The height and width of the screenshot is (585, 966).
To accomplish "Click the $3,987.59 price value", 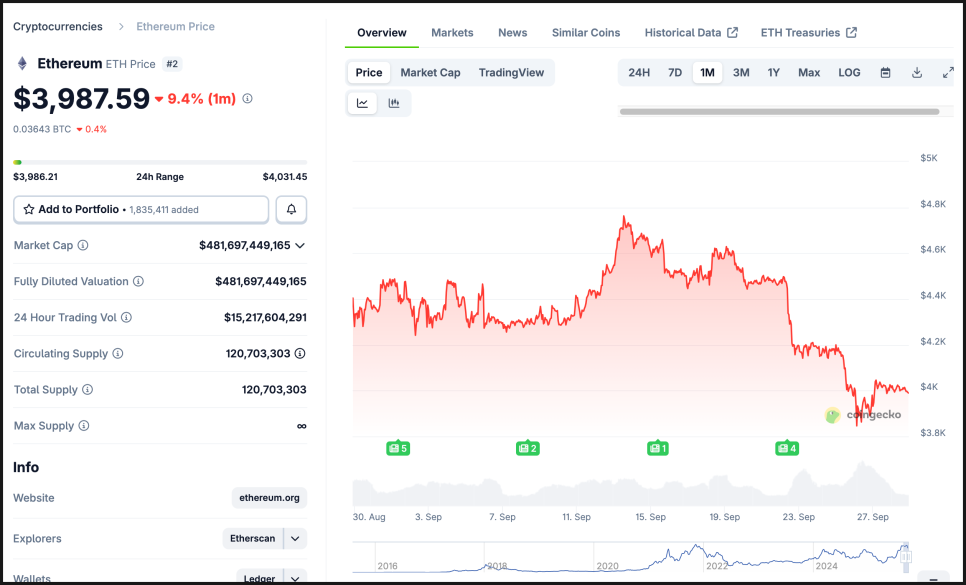I will pos(81,99).
